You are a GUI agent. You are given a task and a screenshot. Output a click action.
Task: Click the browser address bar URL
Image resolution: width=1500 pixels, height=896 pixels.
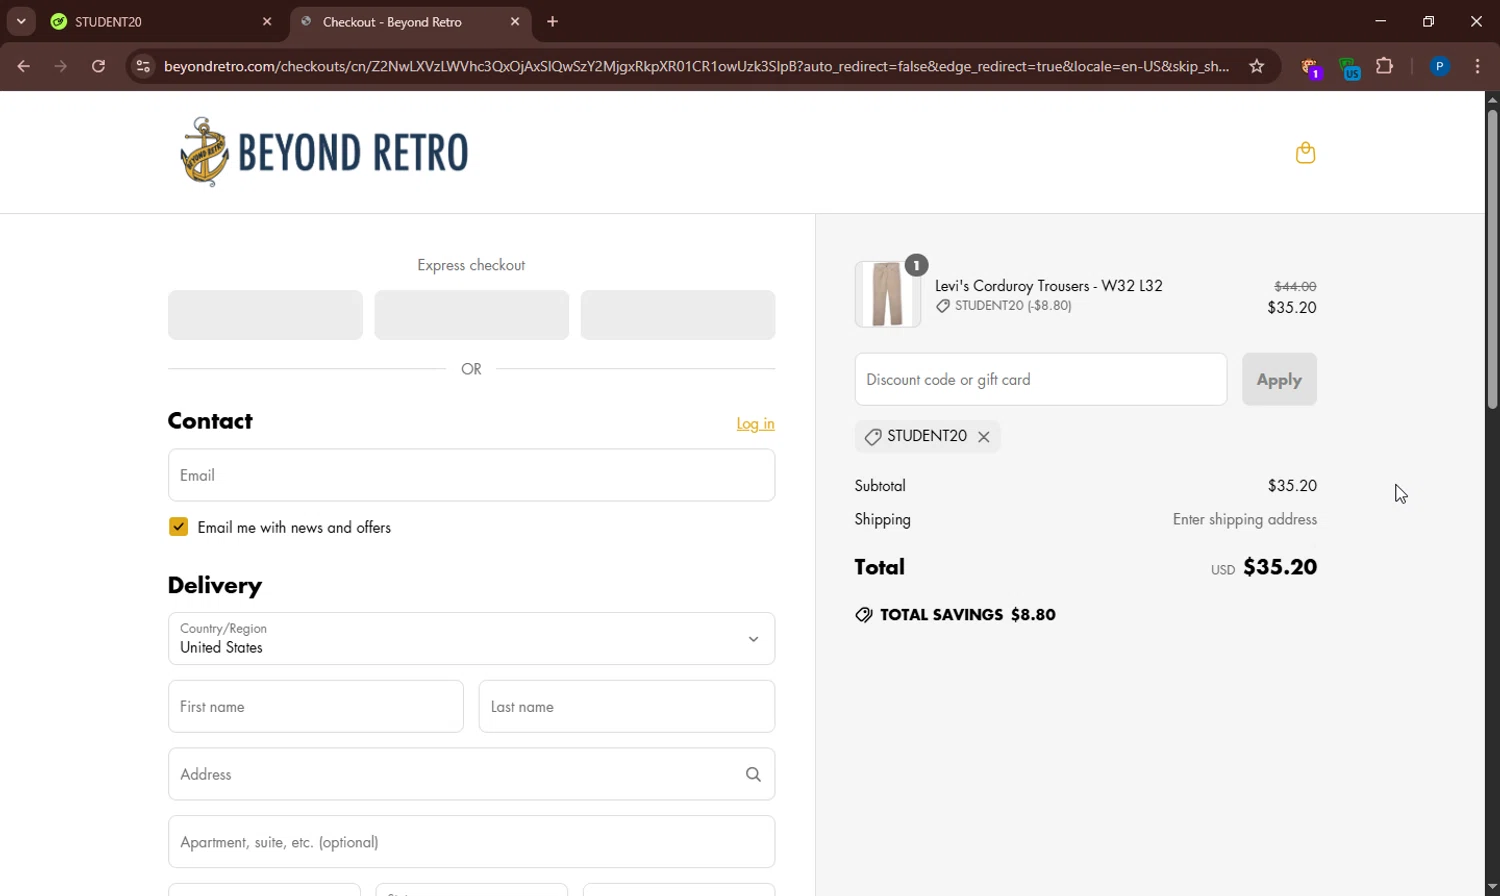696,66
